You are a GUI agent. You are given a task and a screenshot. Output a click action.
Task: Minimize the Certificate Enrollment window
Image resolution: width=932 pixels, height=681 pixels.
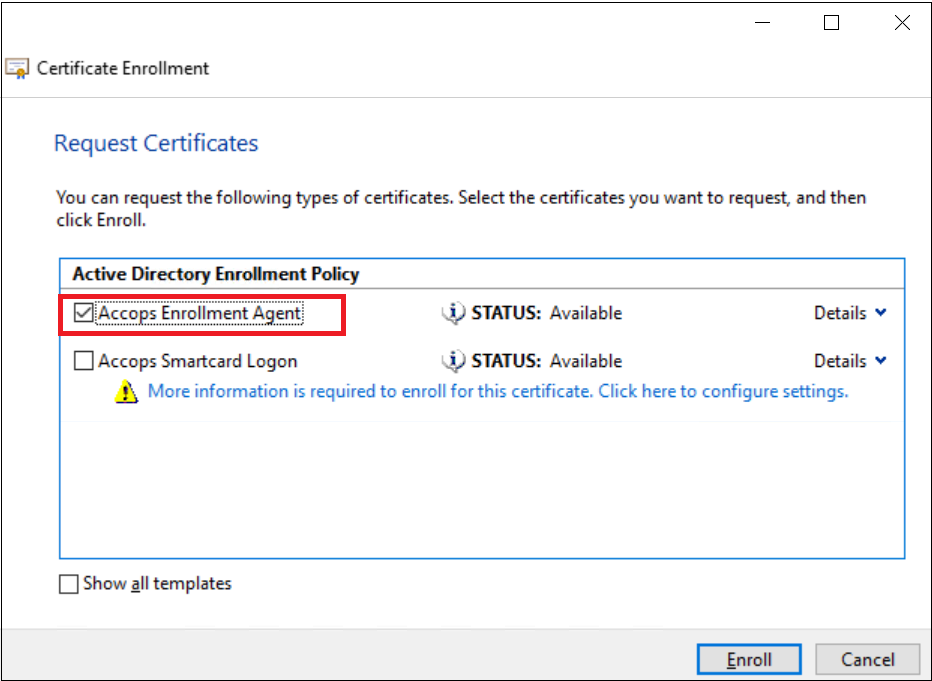coord(763,23)
